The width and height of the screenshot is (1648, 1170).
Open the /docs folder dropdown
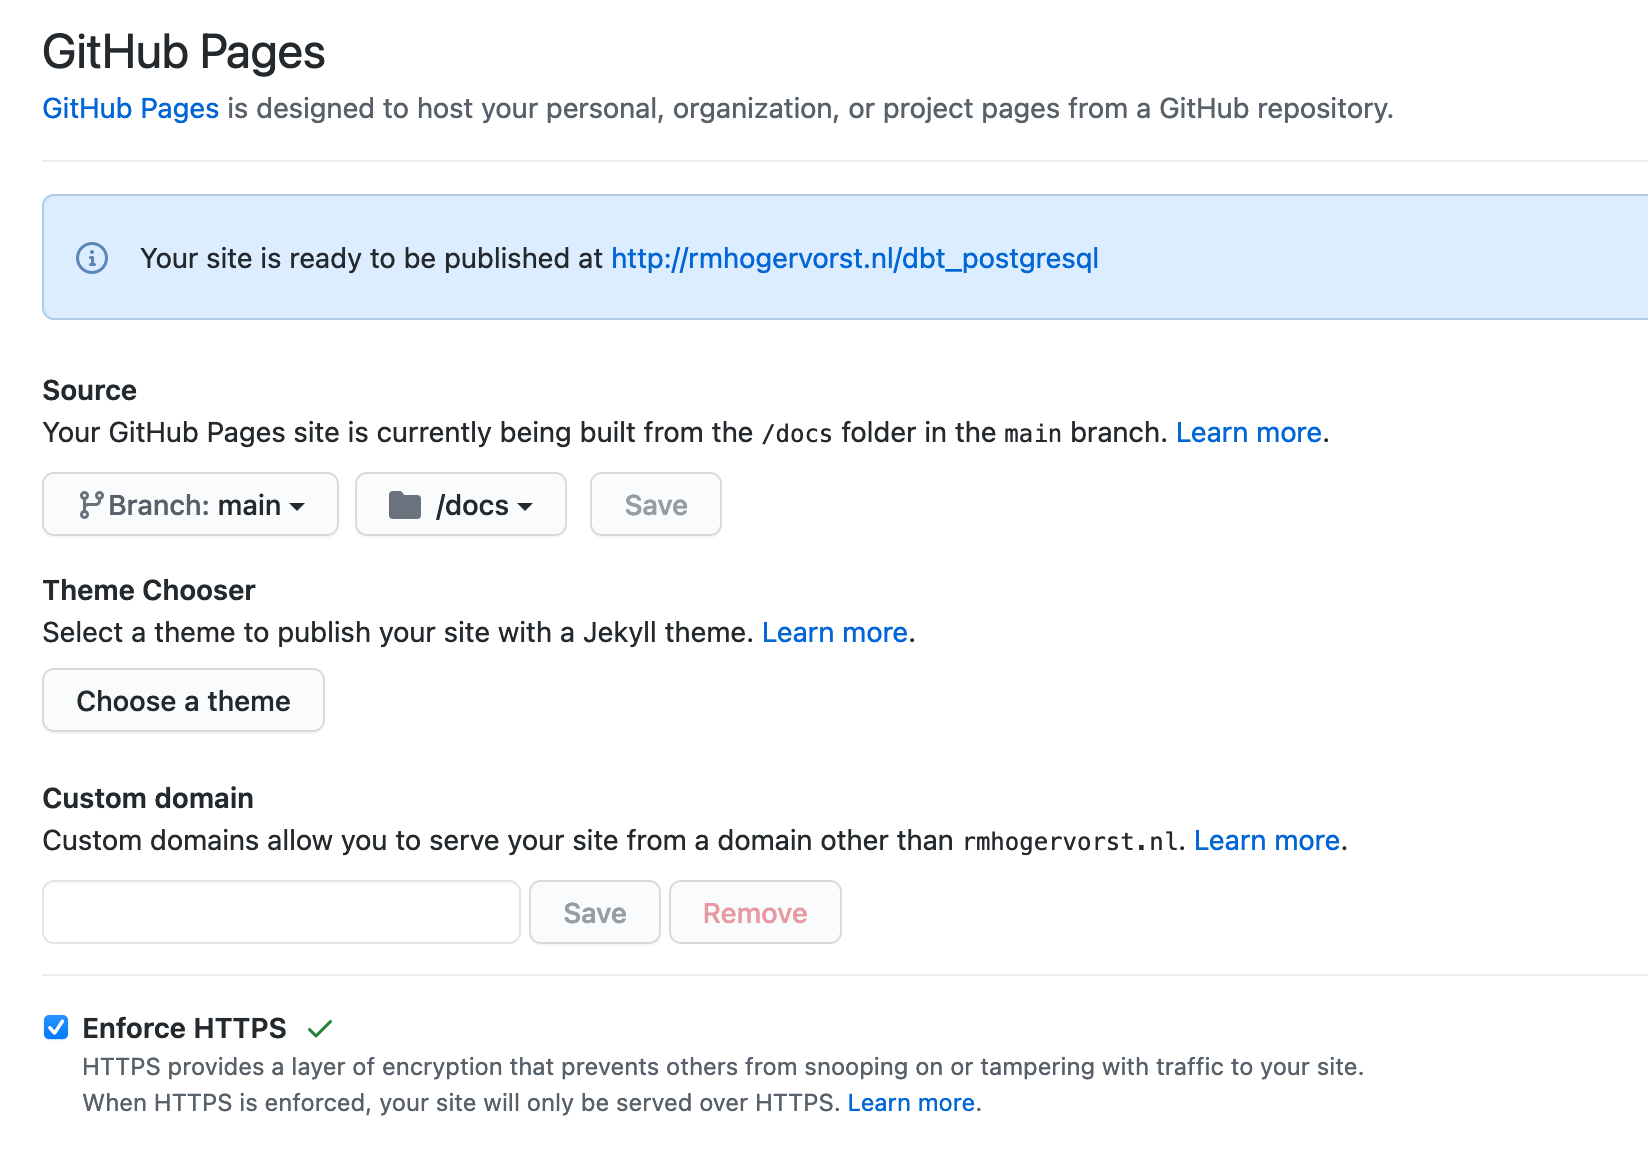click(461, 504)
